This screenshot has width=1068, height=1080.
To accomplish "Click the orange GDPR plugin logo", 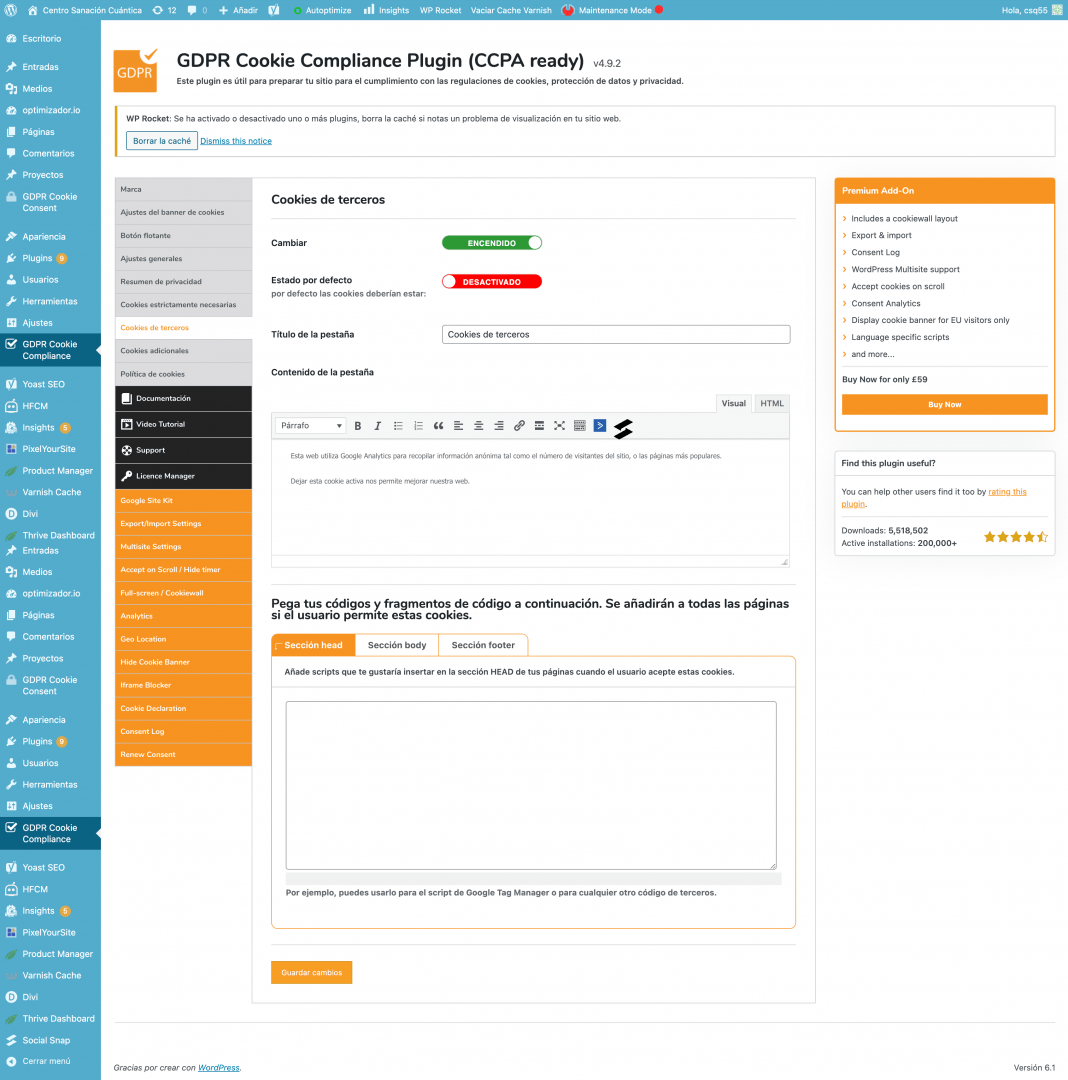I will (x=135, y=70).
